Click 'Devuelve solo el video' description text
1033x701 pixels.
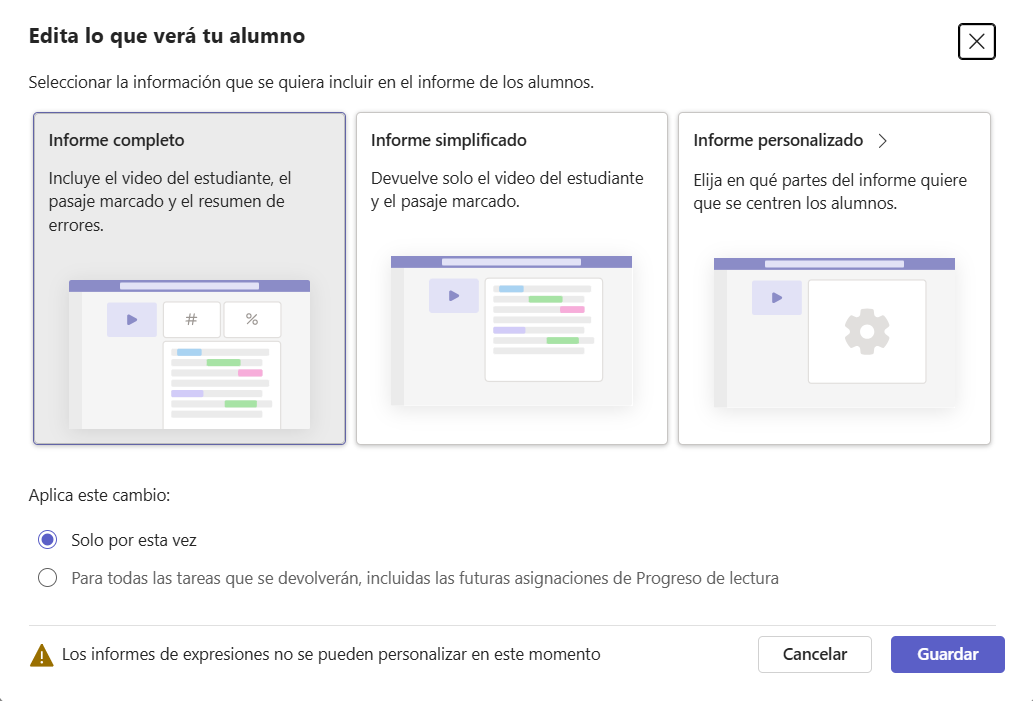click(x=507, y=190)
